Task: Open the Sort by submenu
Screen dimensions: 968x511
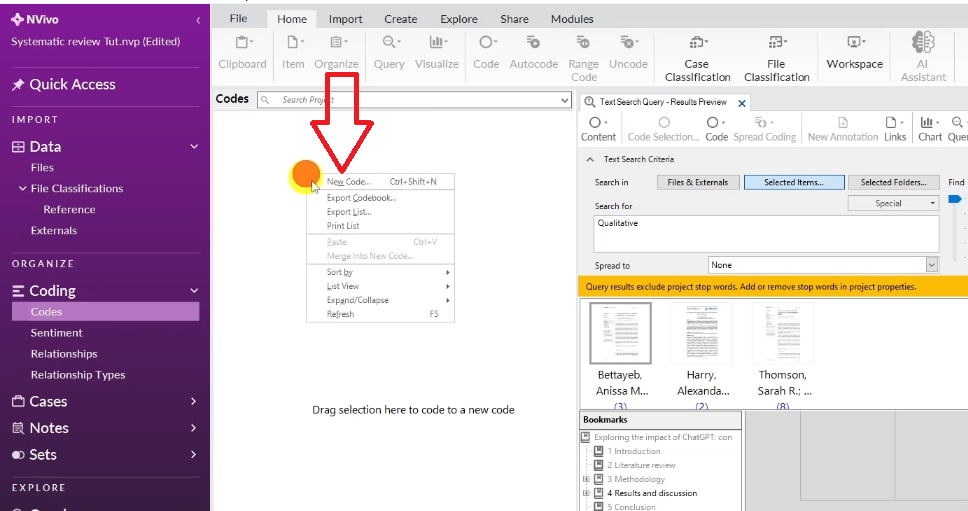Action: [380, 272]
